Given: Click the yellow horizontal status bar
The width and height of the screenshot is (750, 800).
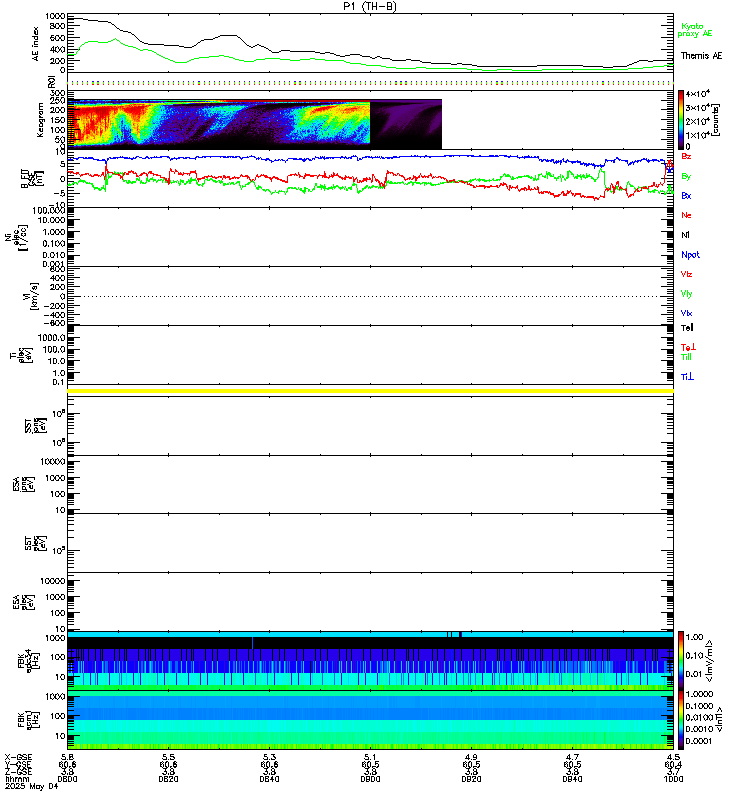Looking at the screenshot, I should pos(370,391).
